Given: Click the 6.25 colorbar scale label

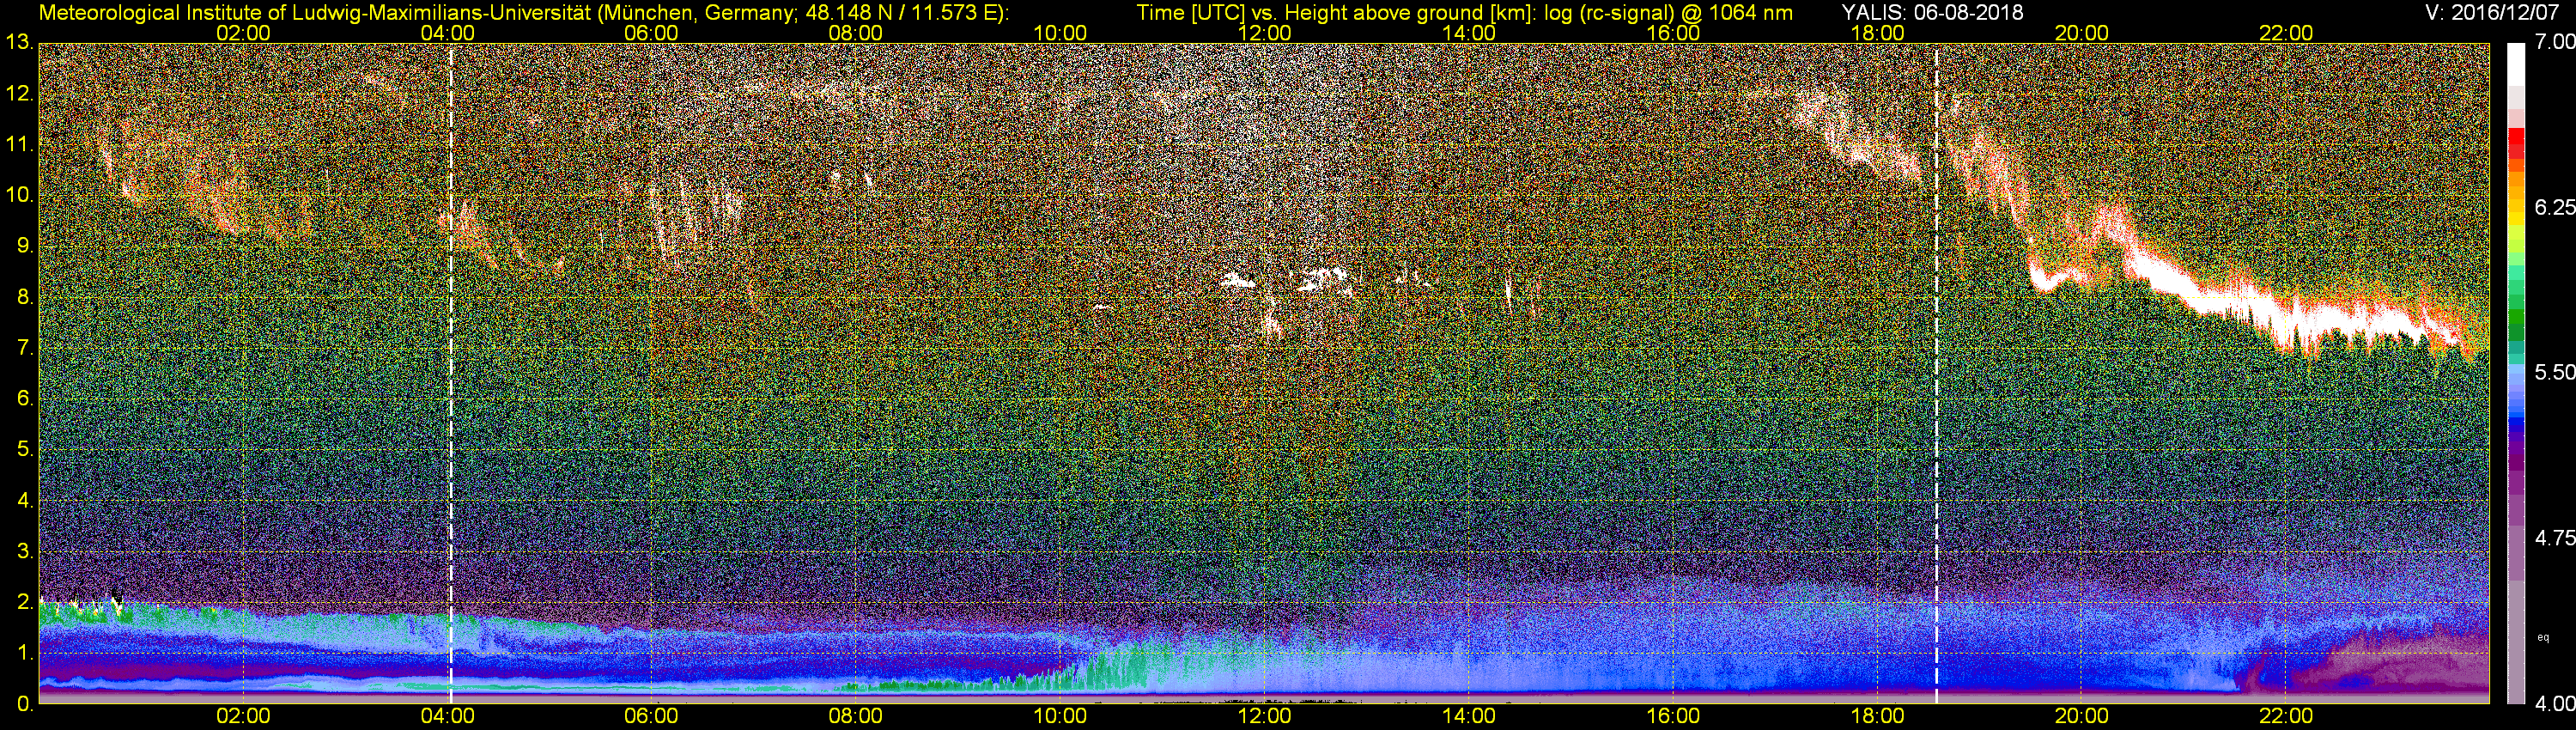Looking at the screenshot, I should (2555, 207).
